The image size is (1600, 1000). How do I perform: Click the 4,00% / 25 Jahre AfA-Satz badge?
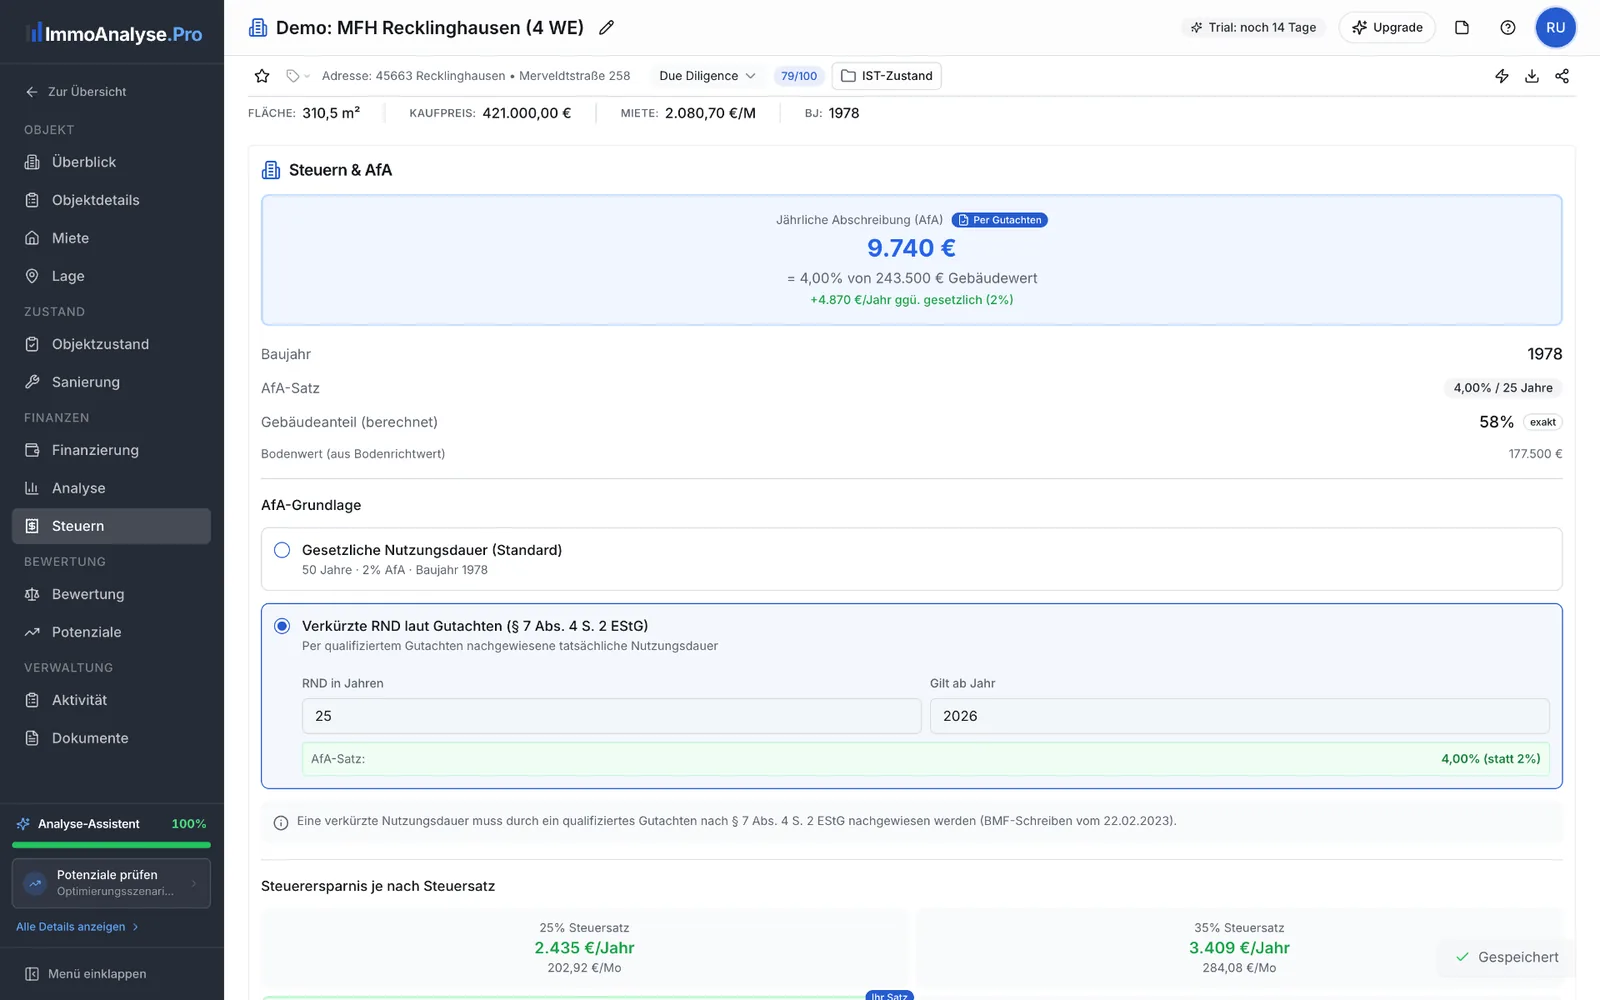pyautogui.click(x=1503, y=388)
